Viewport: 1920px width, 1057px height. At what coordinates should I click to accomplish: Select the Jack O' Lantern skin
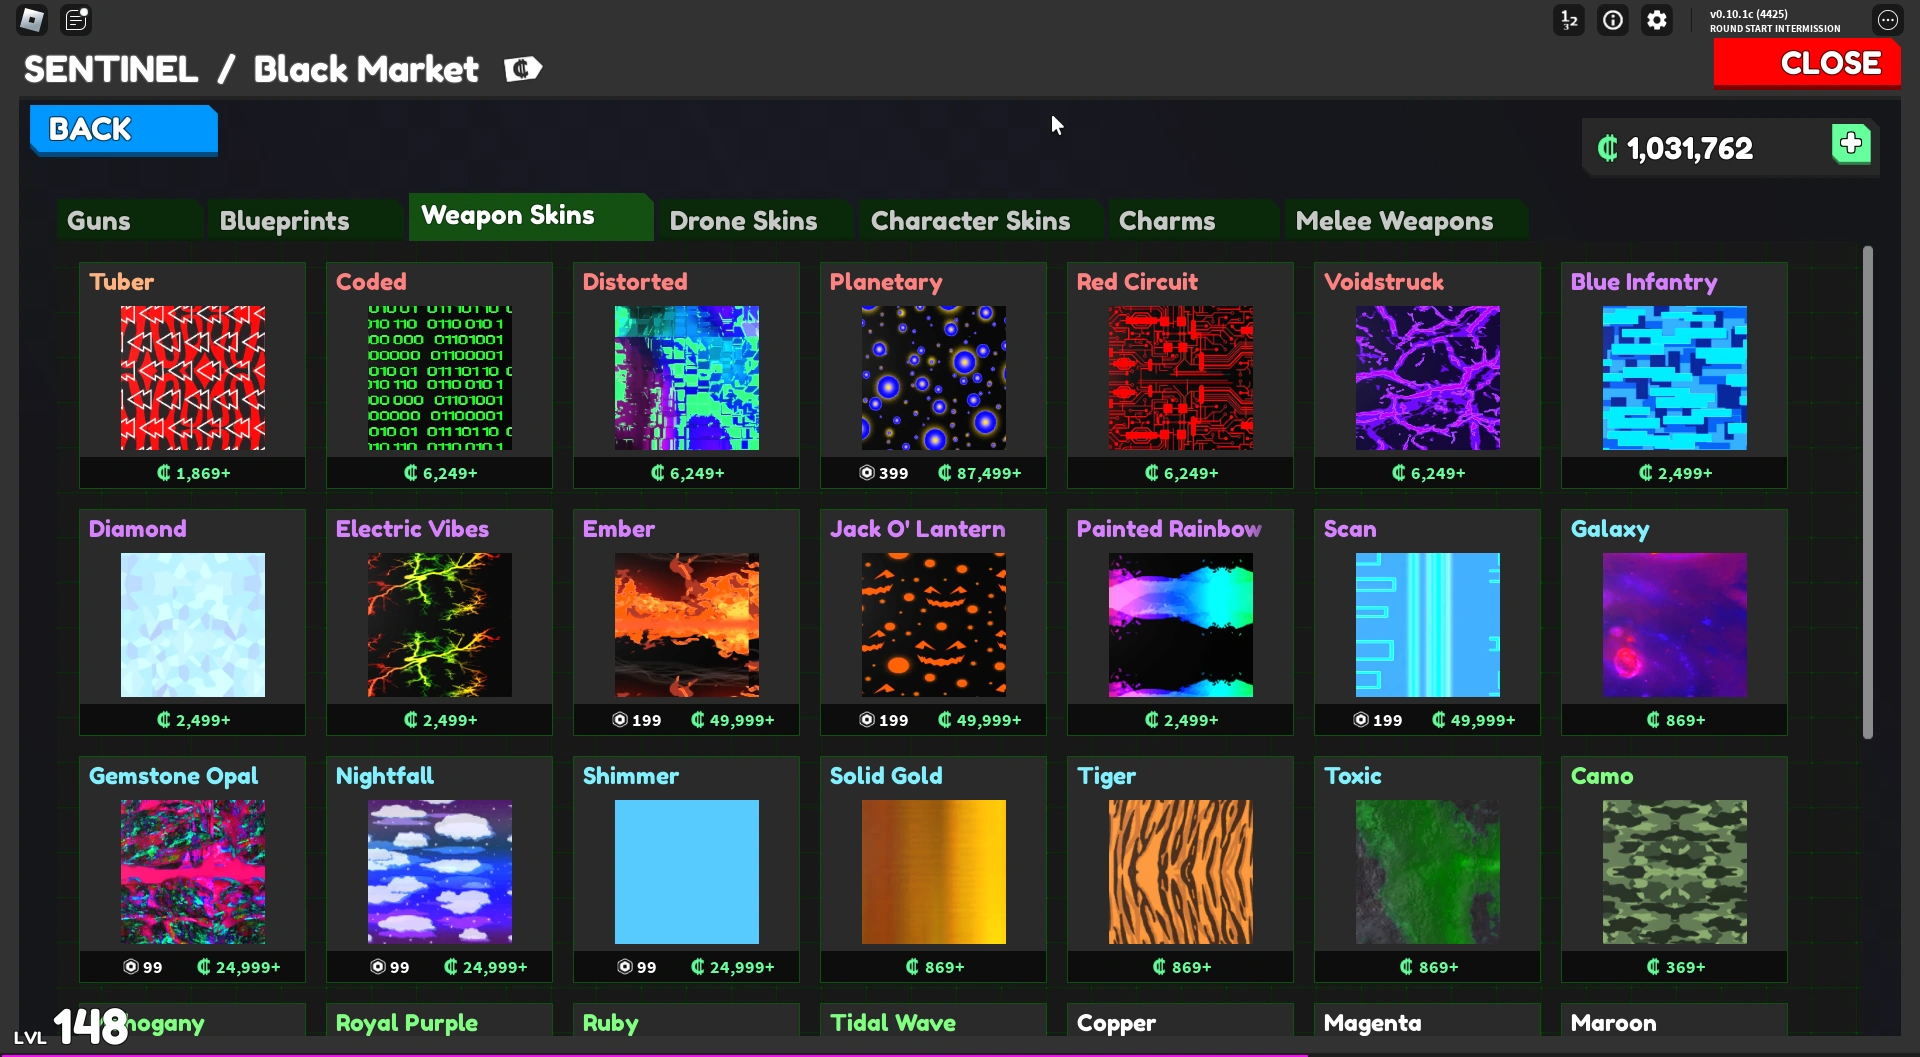[933, 624]
